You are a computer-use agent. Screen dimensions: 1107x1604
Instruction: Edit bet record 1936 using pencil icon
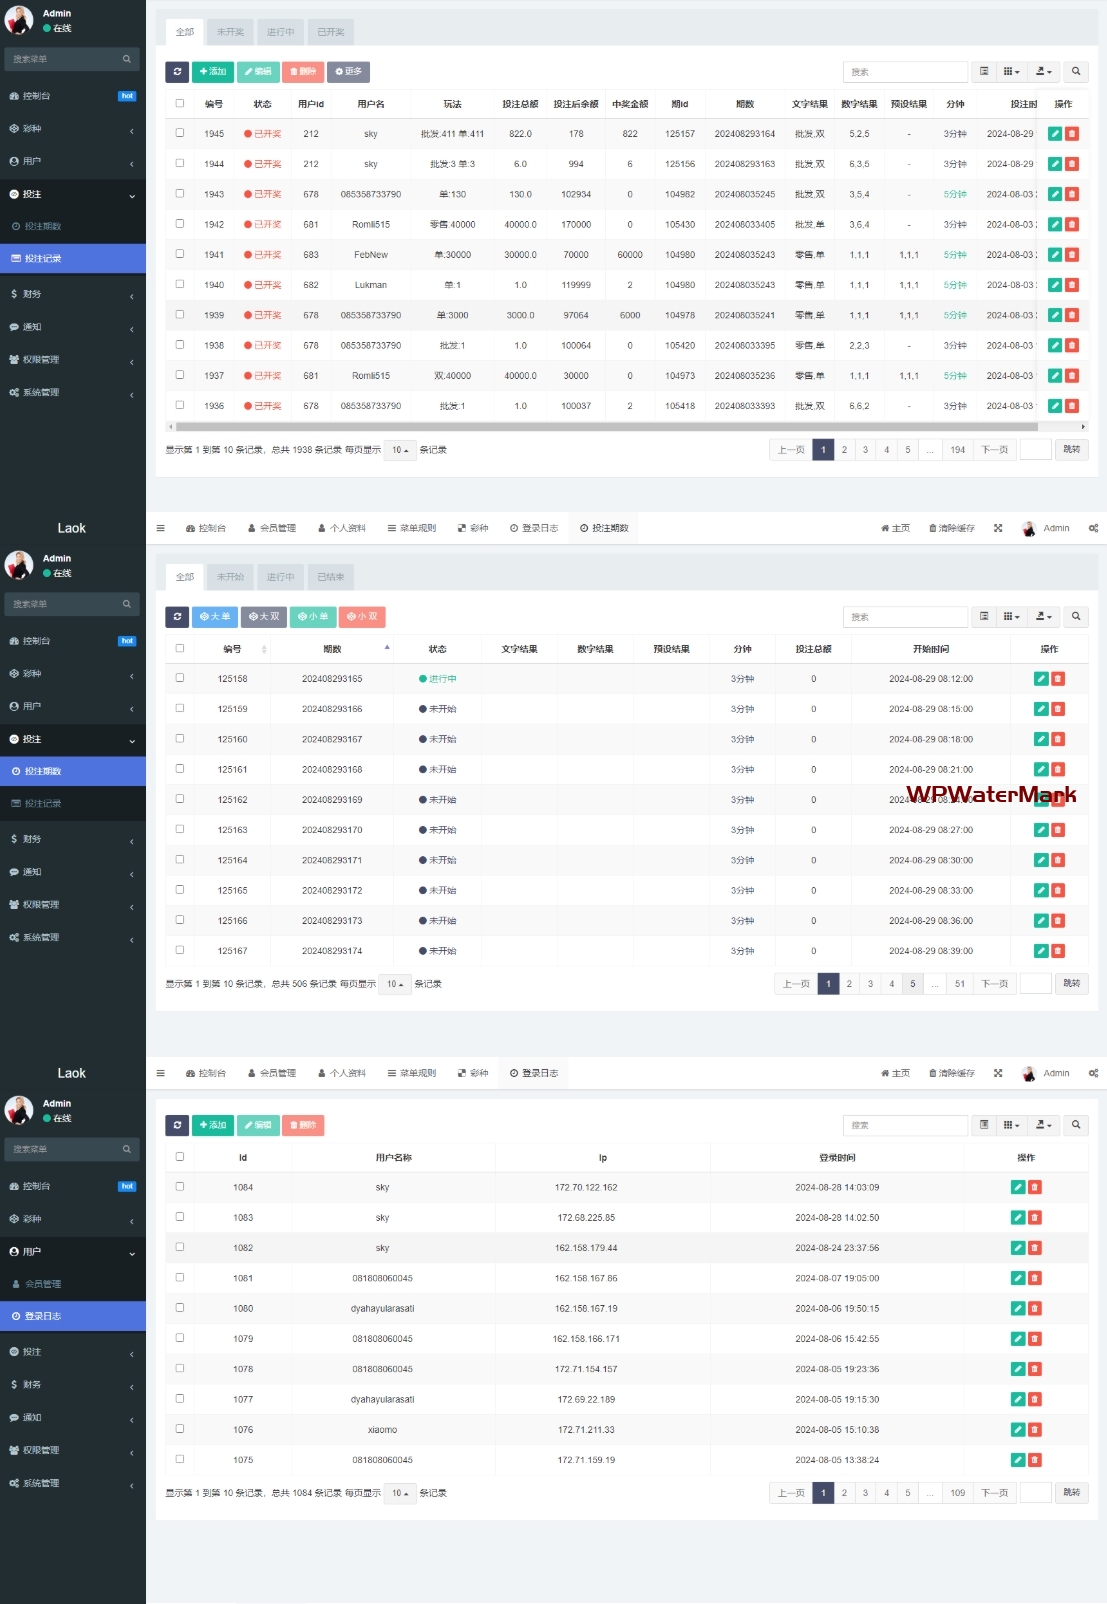point(1054,406)
